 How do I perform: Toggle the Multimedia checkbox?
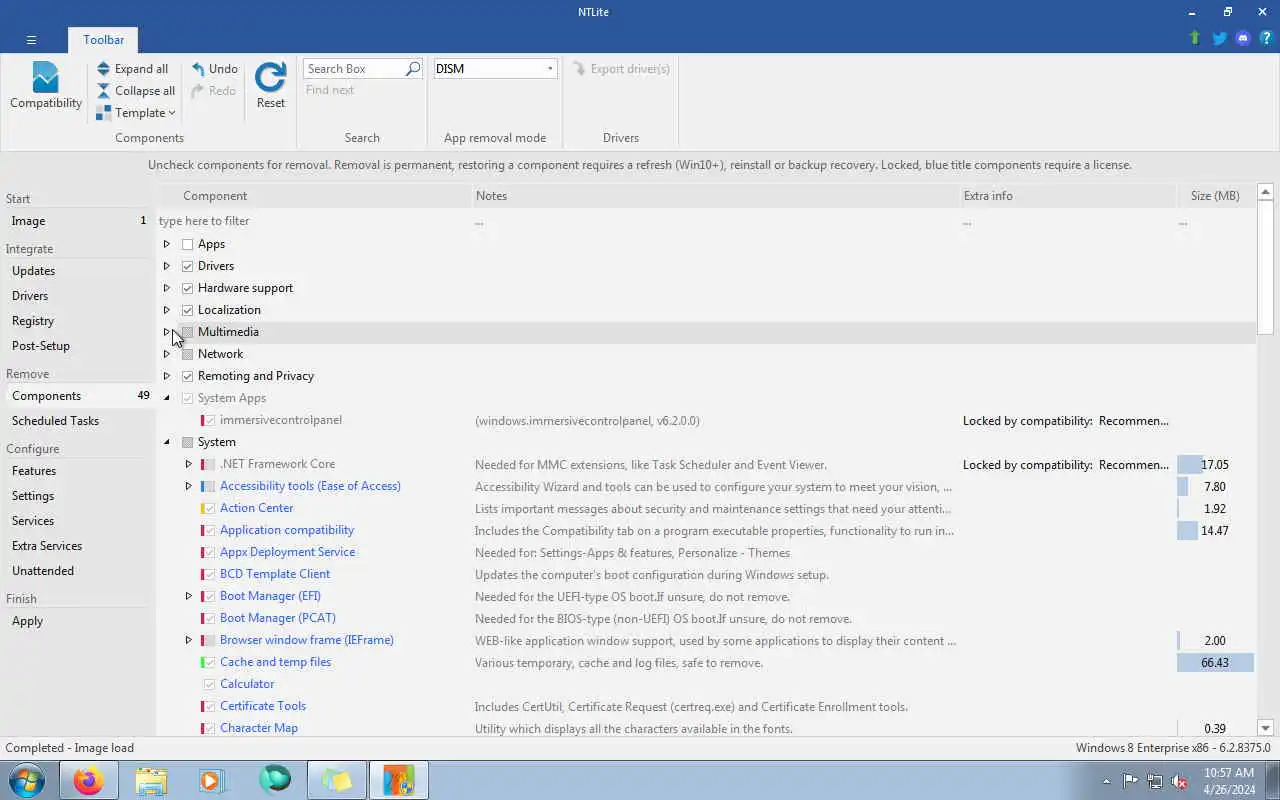point(187,332)
